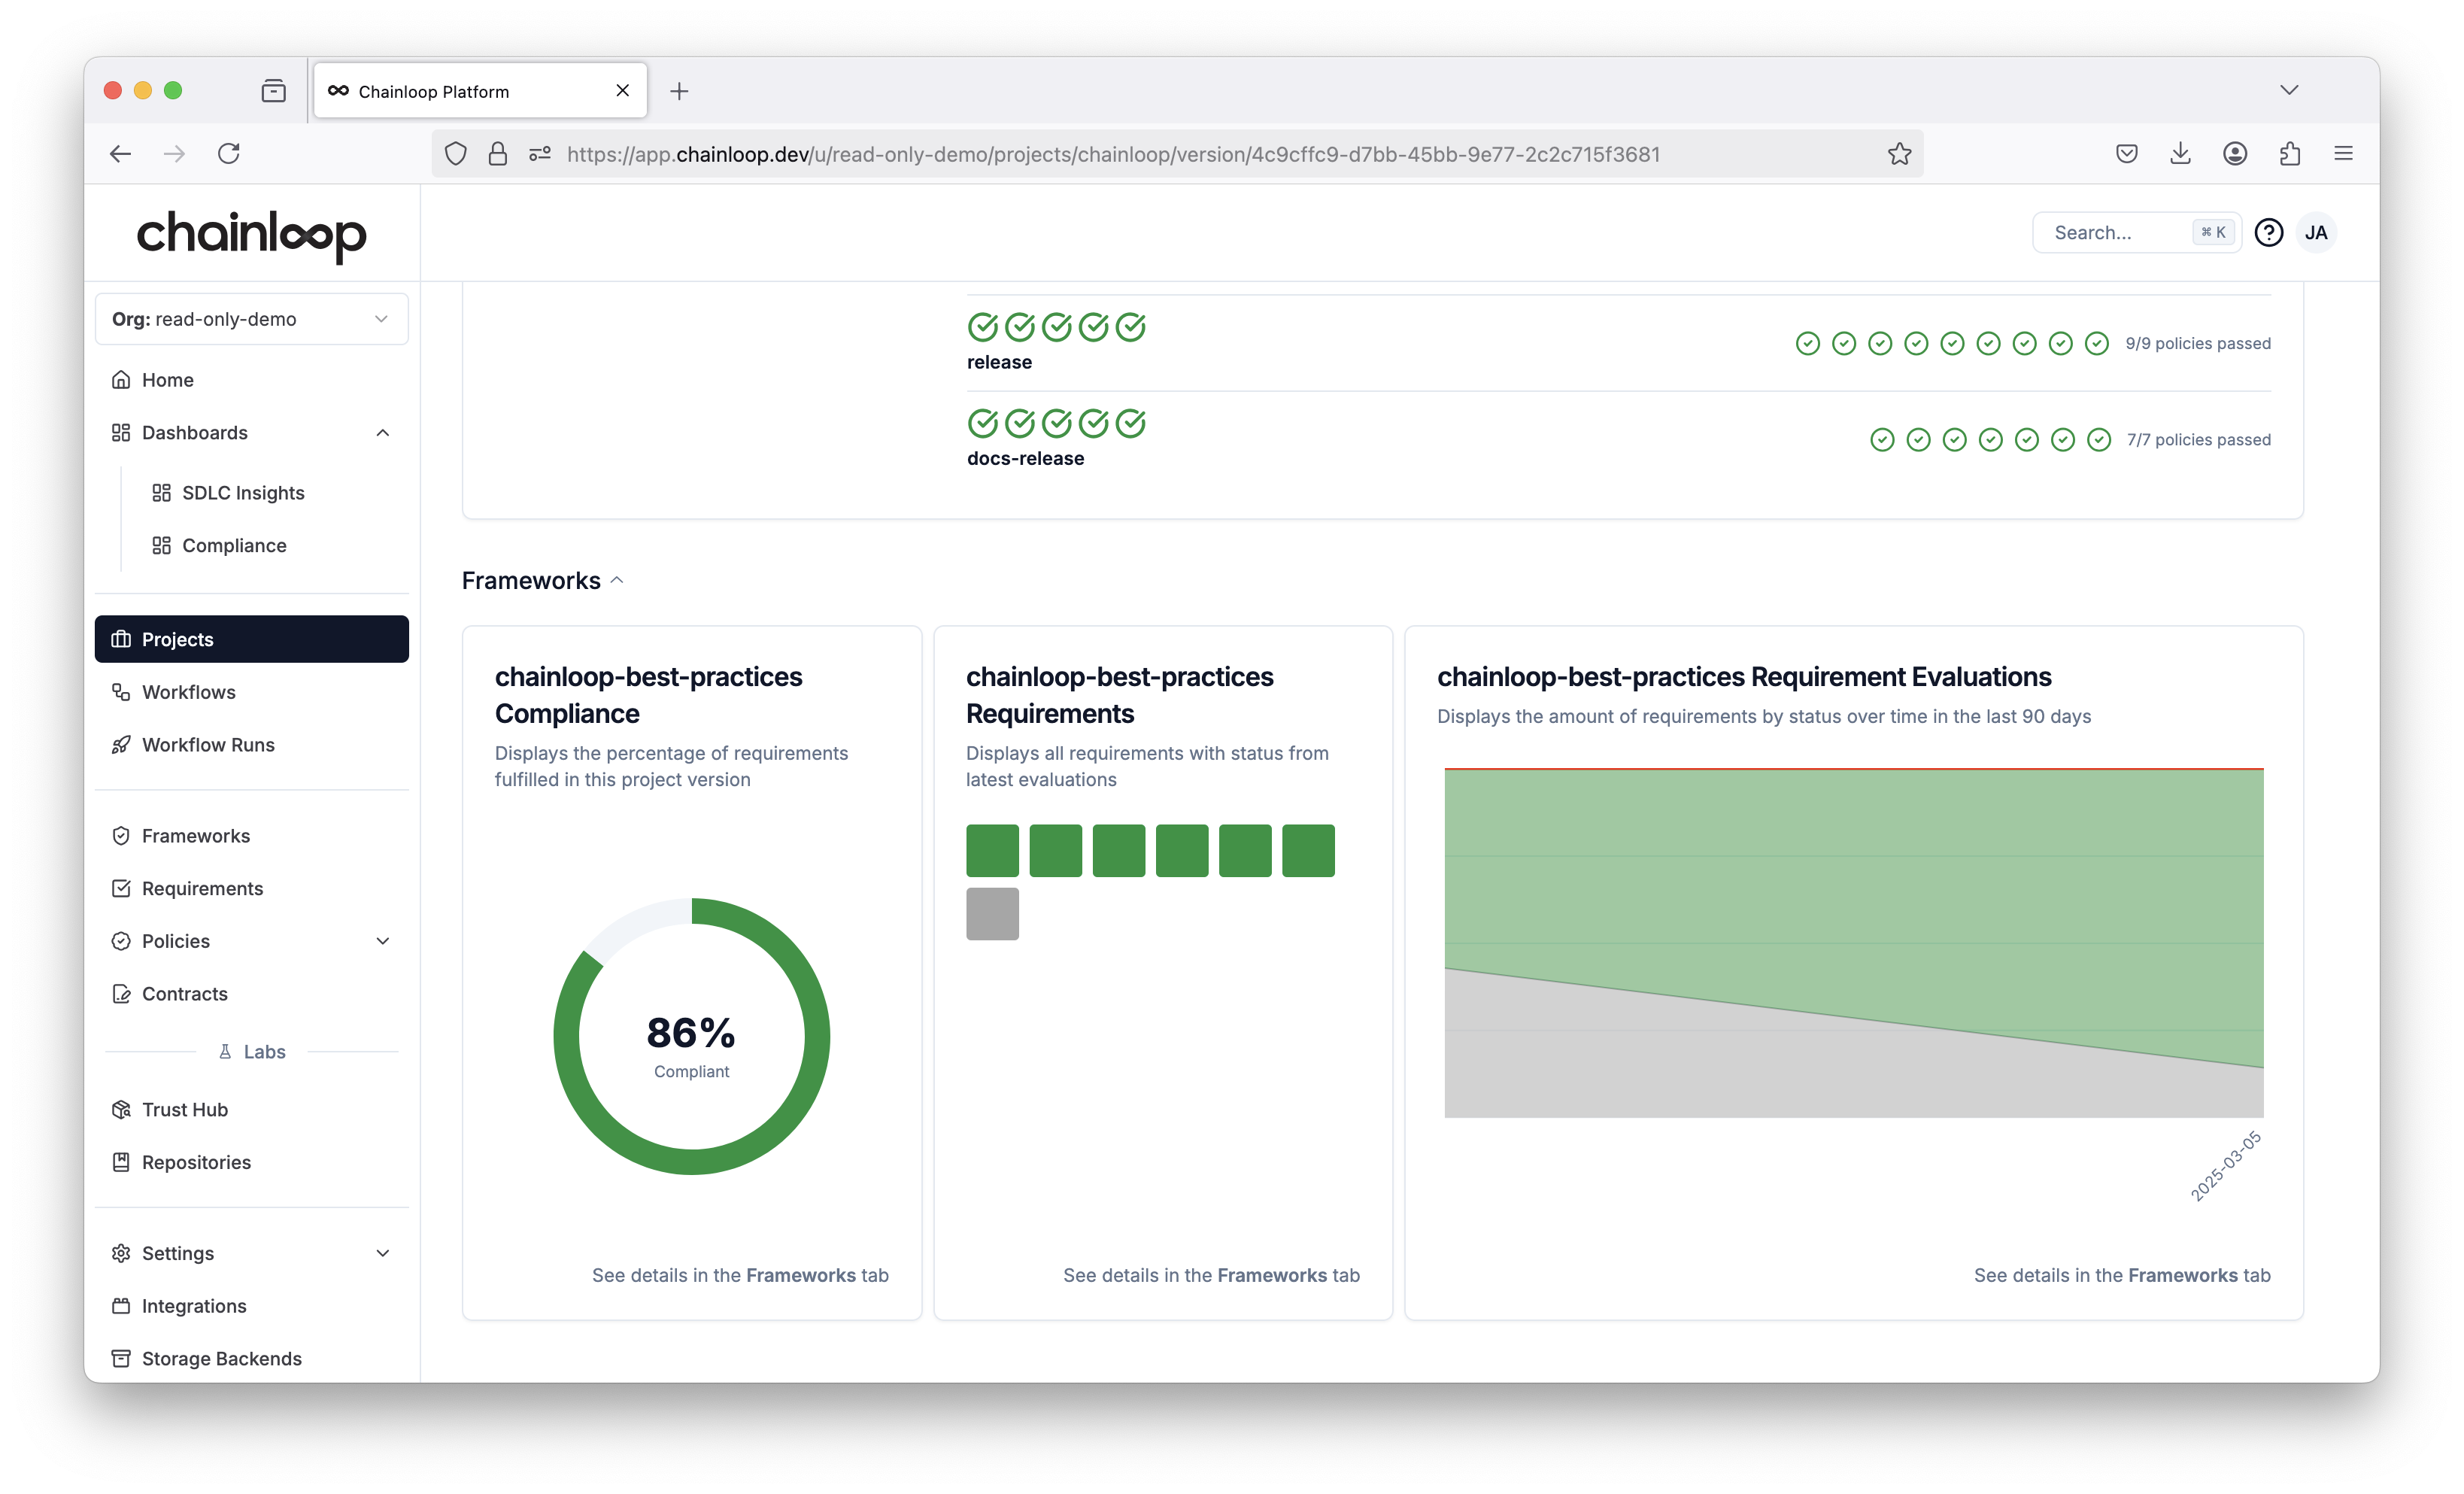
Task: Click the 7/7 policies passed text
Action: point(2199,440)
